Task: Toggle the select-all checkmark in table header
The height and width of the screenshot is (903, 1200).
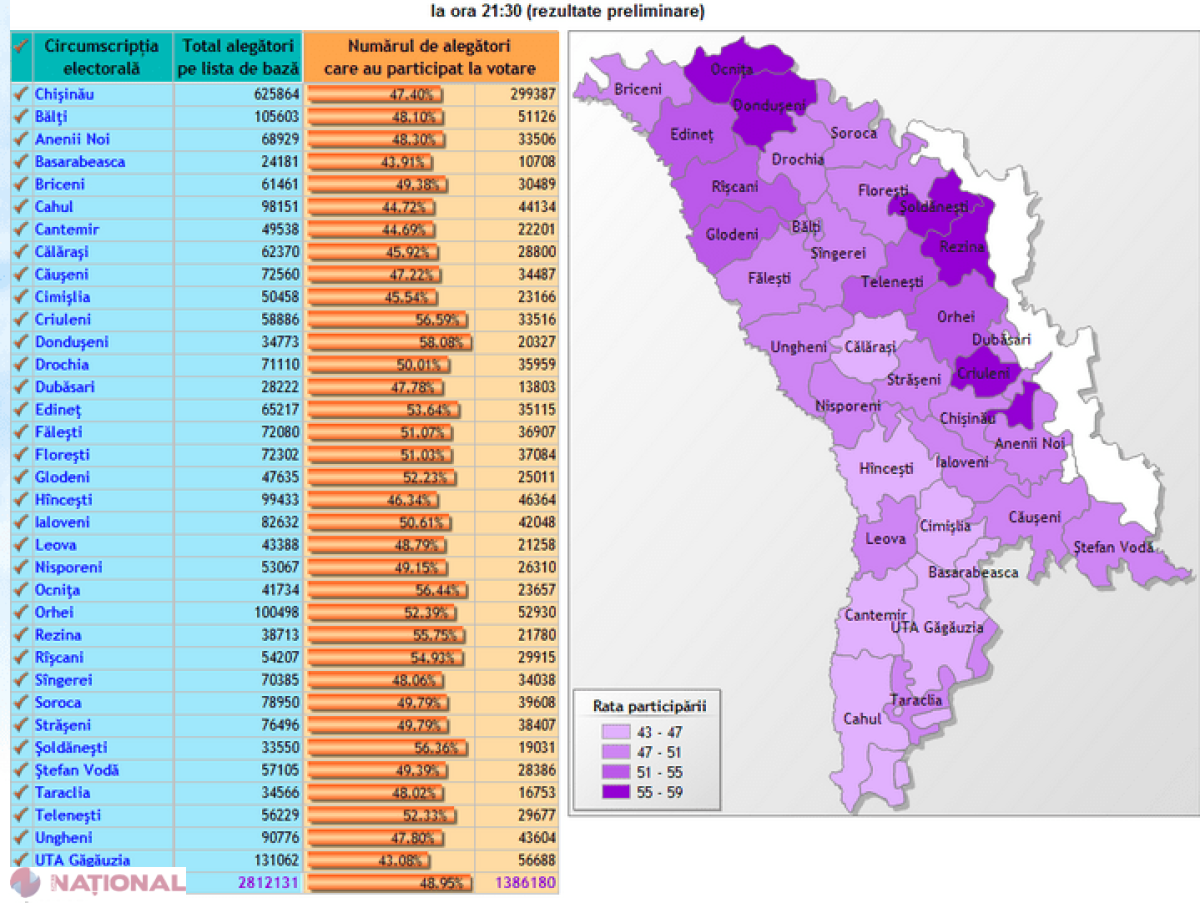Action: click(x=21, y=48)
